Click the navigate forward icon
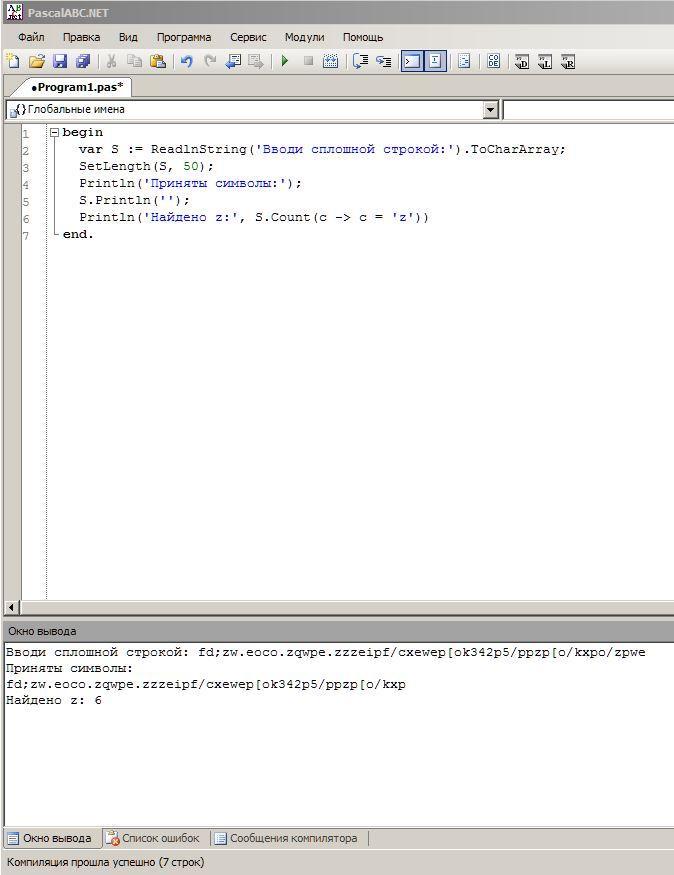Viewport: 674px width, 875px height. click(x=256, y=61)
